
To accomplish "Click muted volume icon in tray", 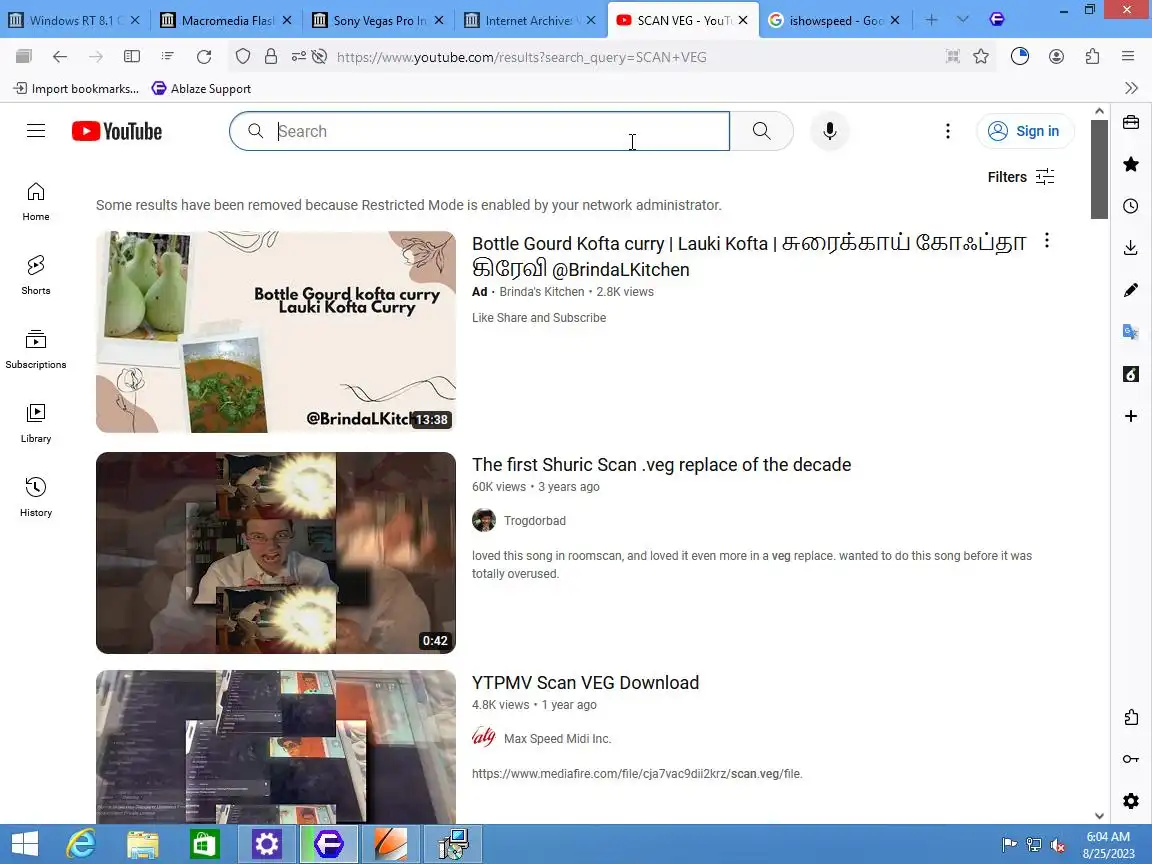I will pos(1058,845).
